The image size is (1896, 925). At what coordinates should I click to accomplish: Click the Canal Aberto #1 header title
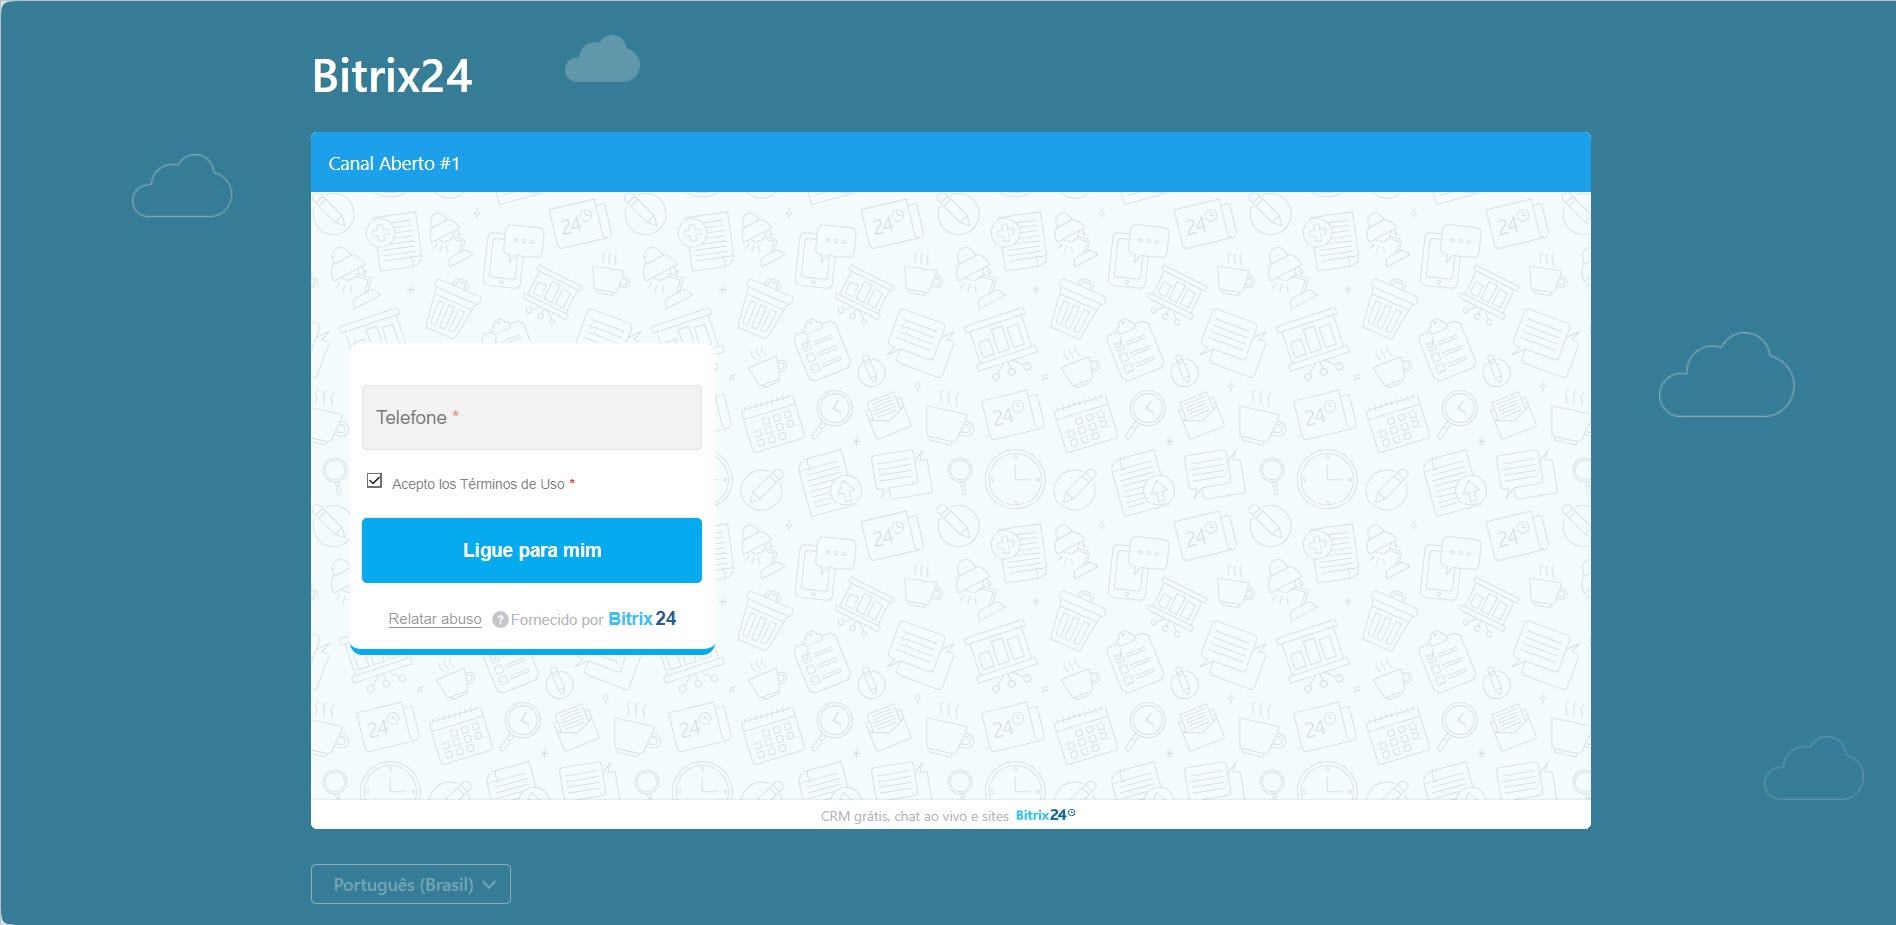(x=394, y=163)
